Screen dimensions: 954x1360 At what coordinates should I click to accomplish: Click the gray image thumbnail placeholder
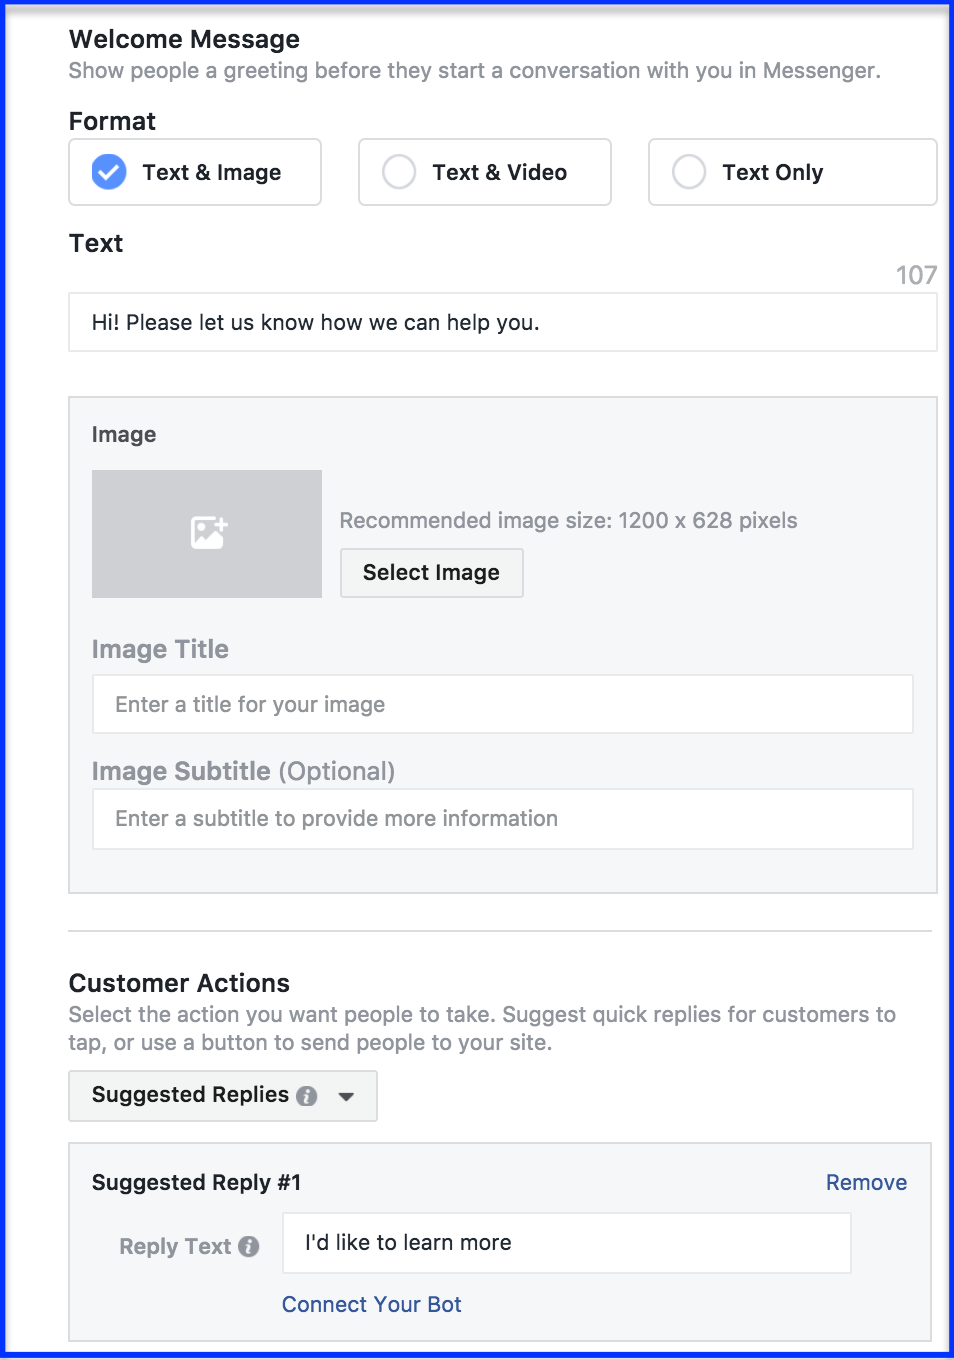(x=207, y=534)
